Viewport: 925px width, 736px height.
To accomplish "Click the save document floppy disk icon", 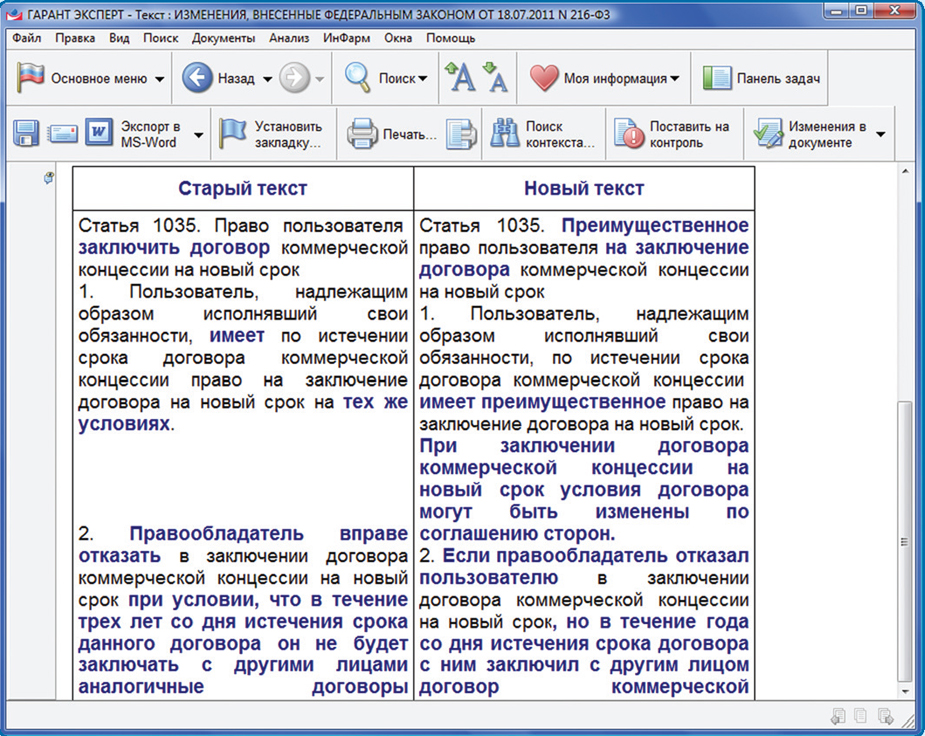I will point(26,134).
